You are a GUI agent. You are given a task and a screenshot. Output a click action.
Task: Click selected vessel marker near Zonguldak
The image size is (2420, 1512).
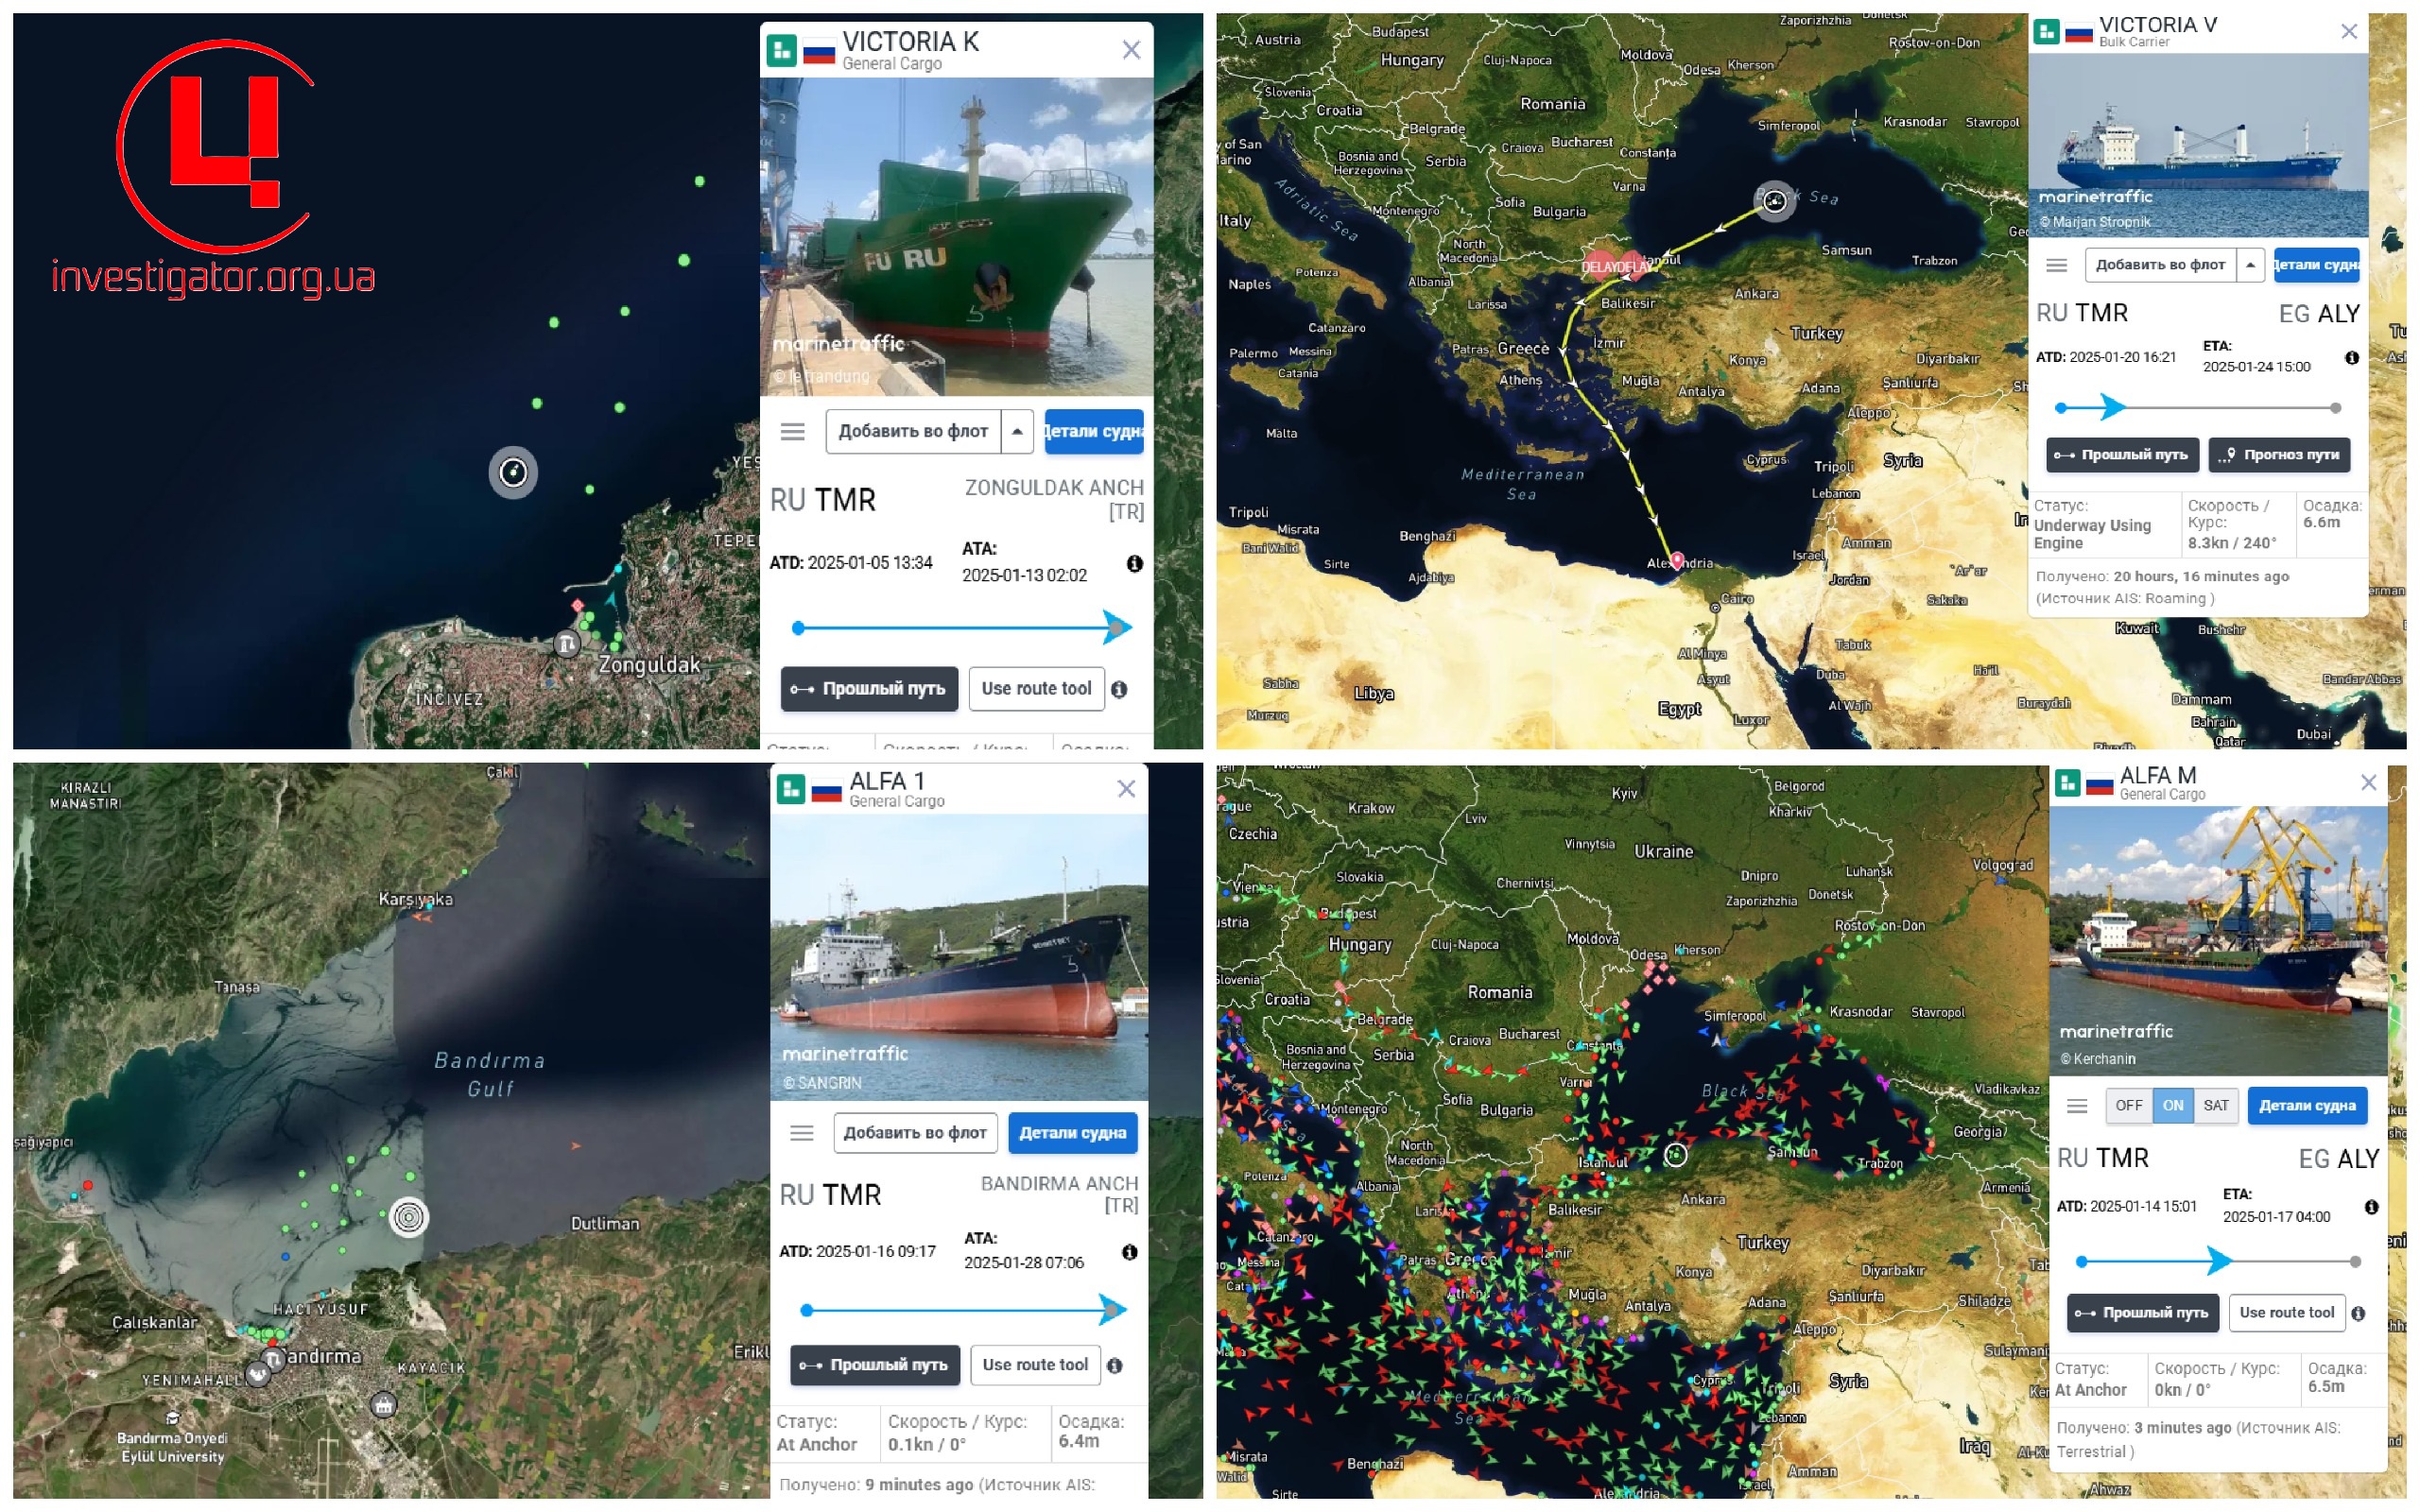tap(513, 472)
